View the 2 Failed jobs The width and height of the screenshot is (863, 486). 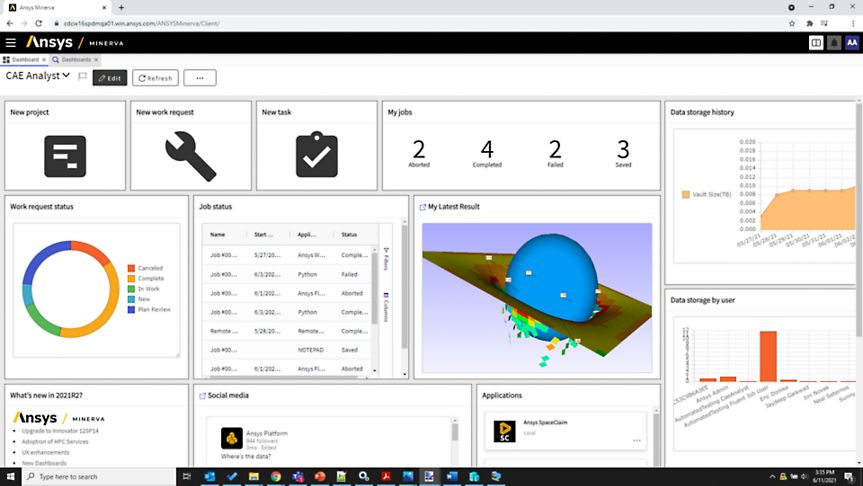555,153
